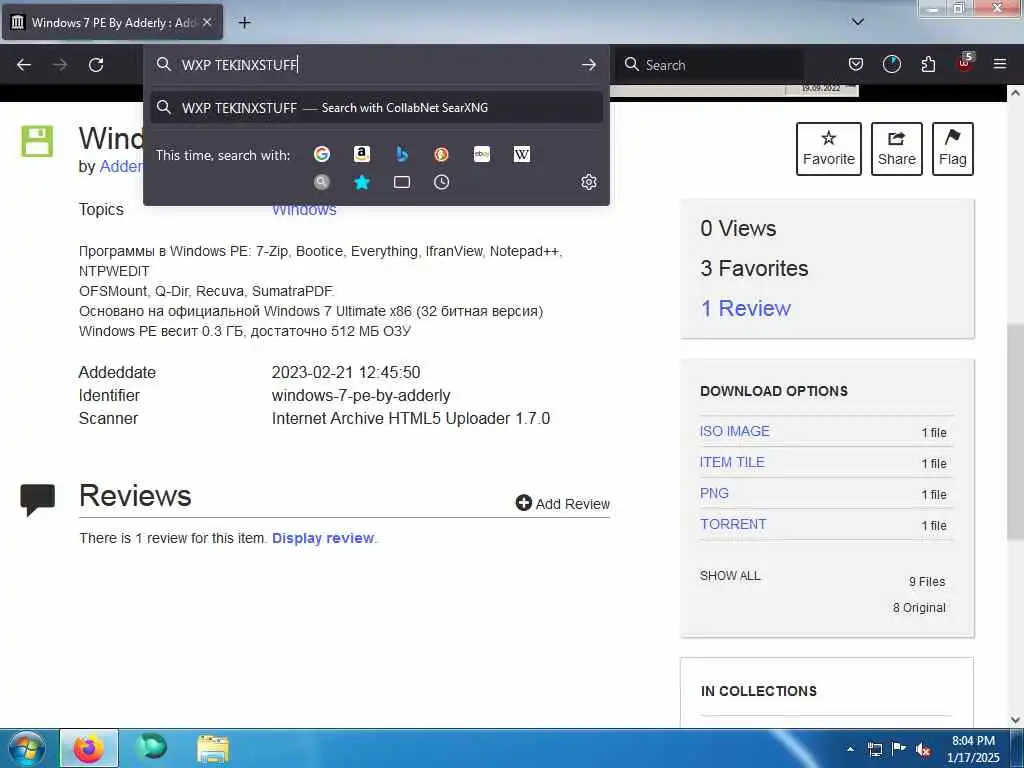The width and height of the screenshot is (1024, 768).
Task: Search this time with DuckDuckGo
Action: coord(441,154)
